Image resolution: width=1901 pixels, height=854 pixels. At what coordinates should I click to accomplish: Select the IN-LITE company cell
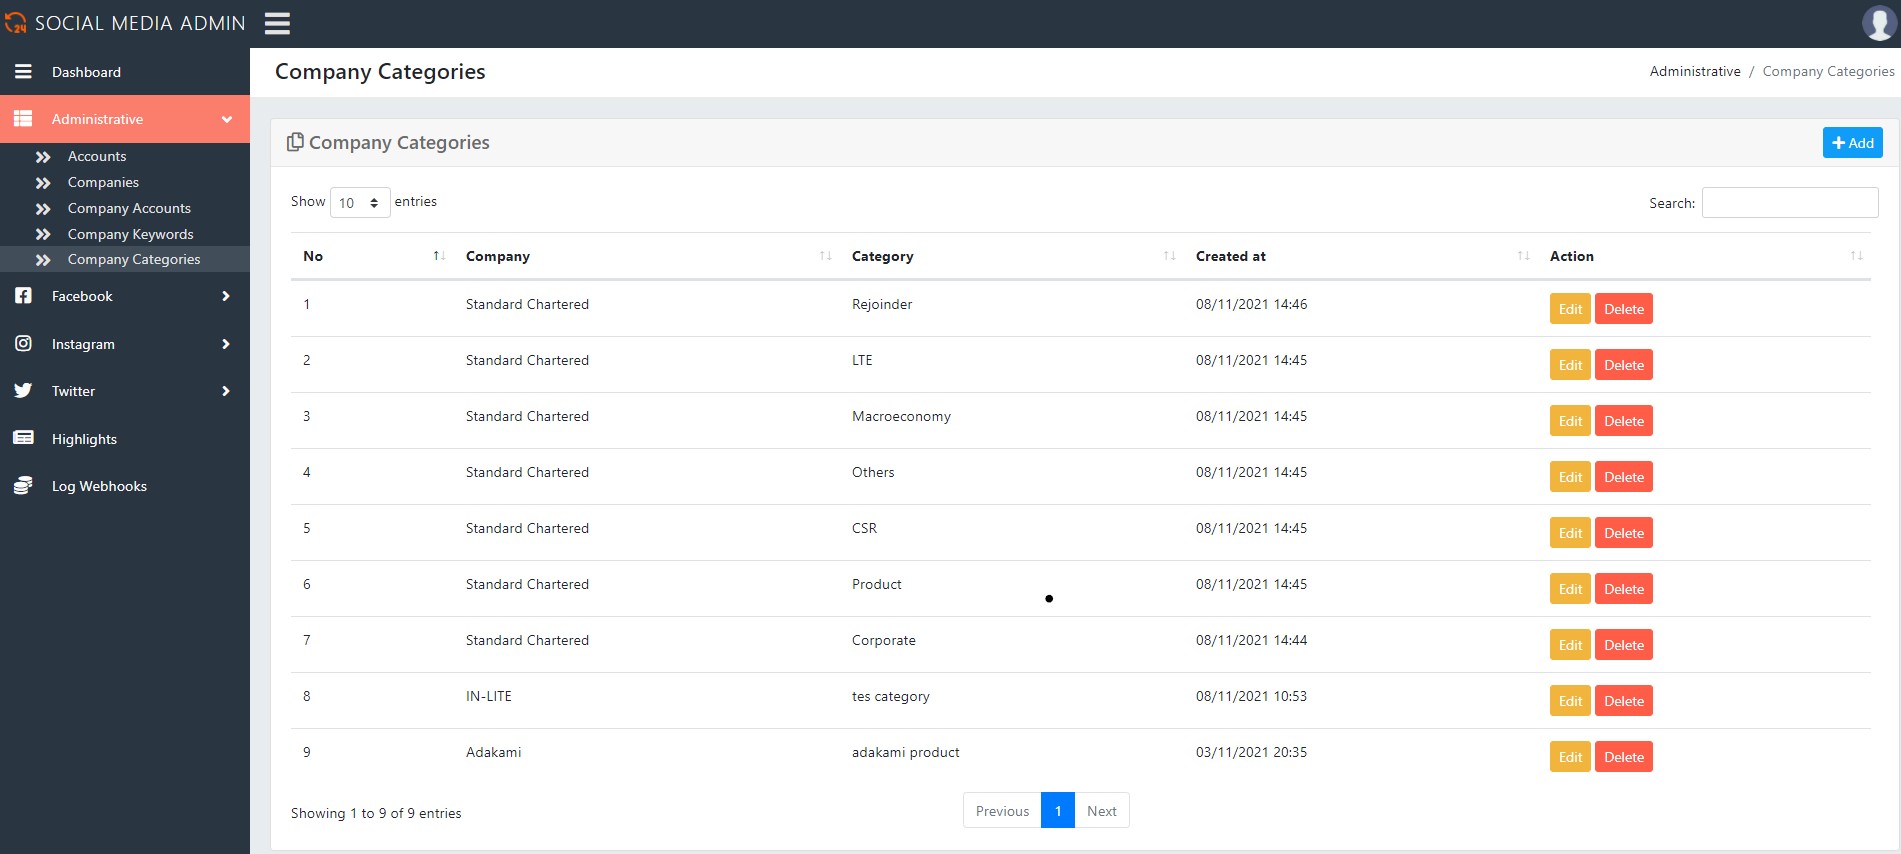(x=489, y=696)
